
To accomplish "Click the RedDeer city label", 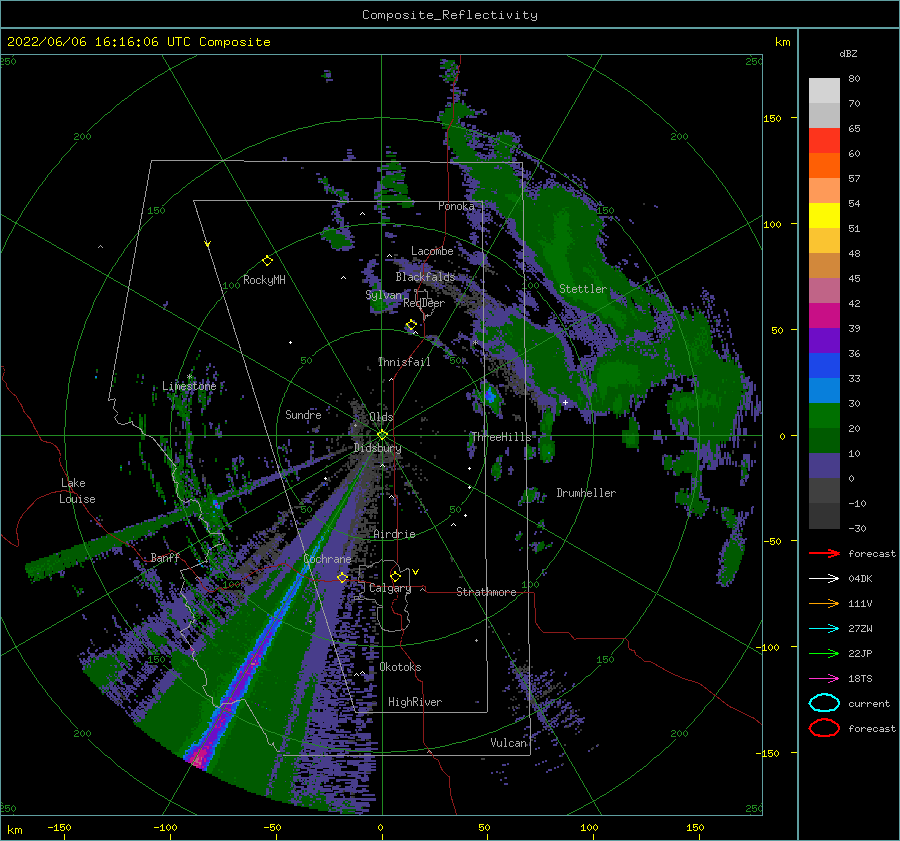I will point(424,303).
